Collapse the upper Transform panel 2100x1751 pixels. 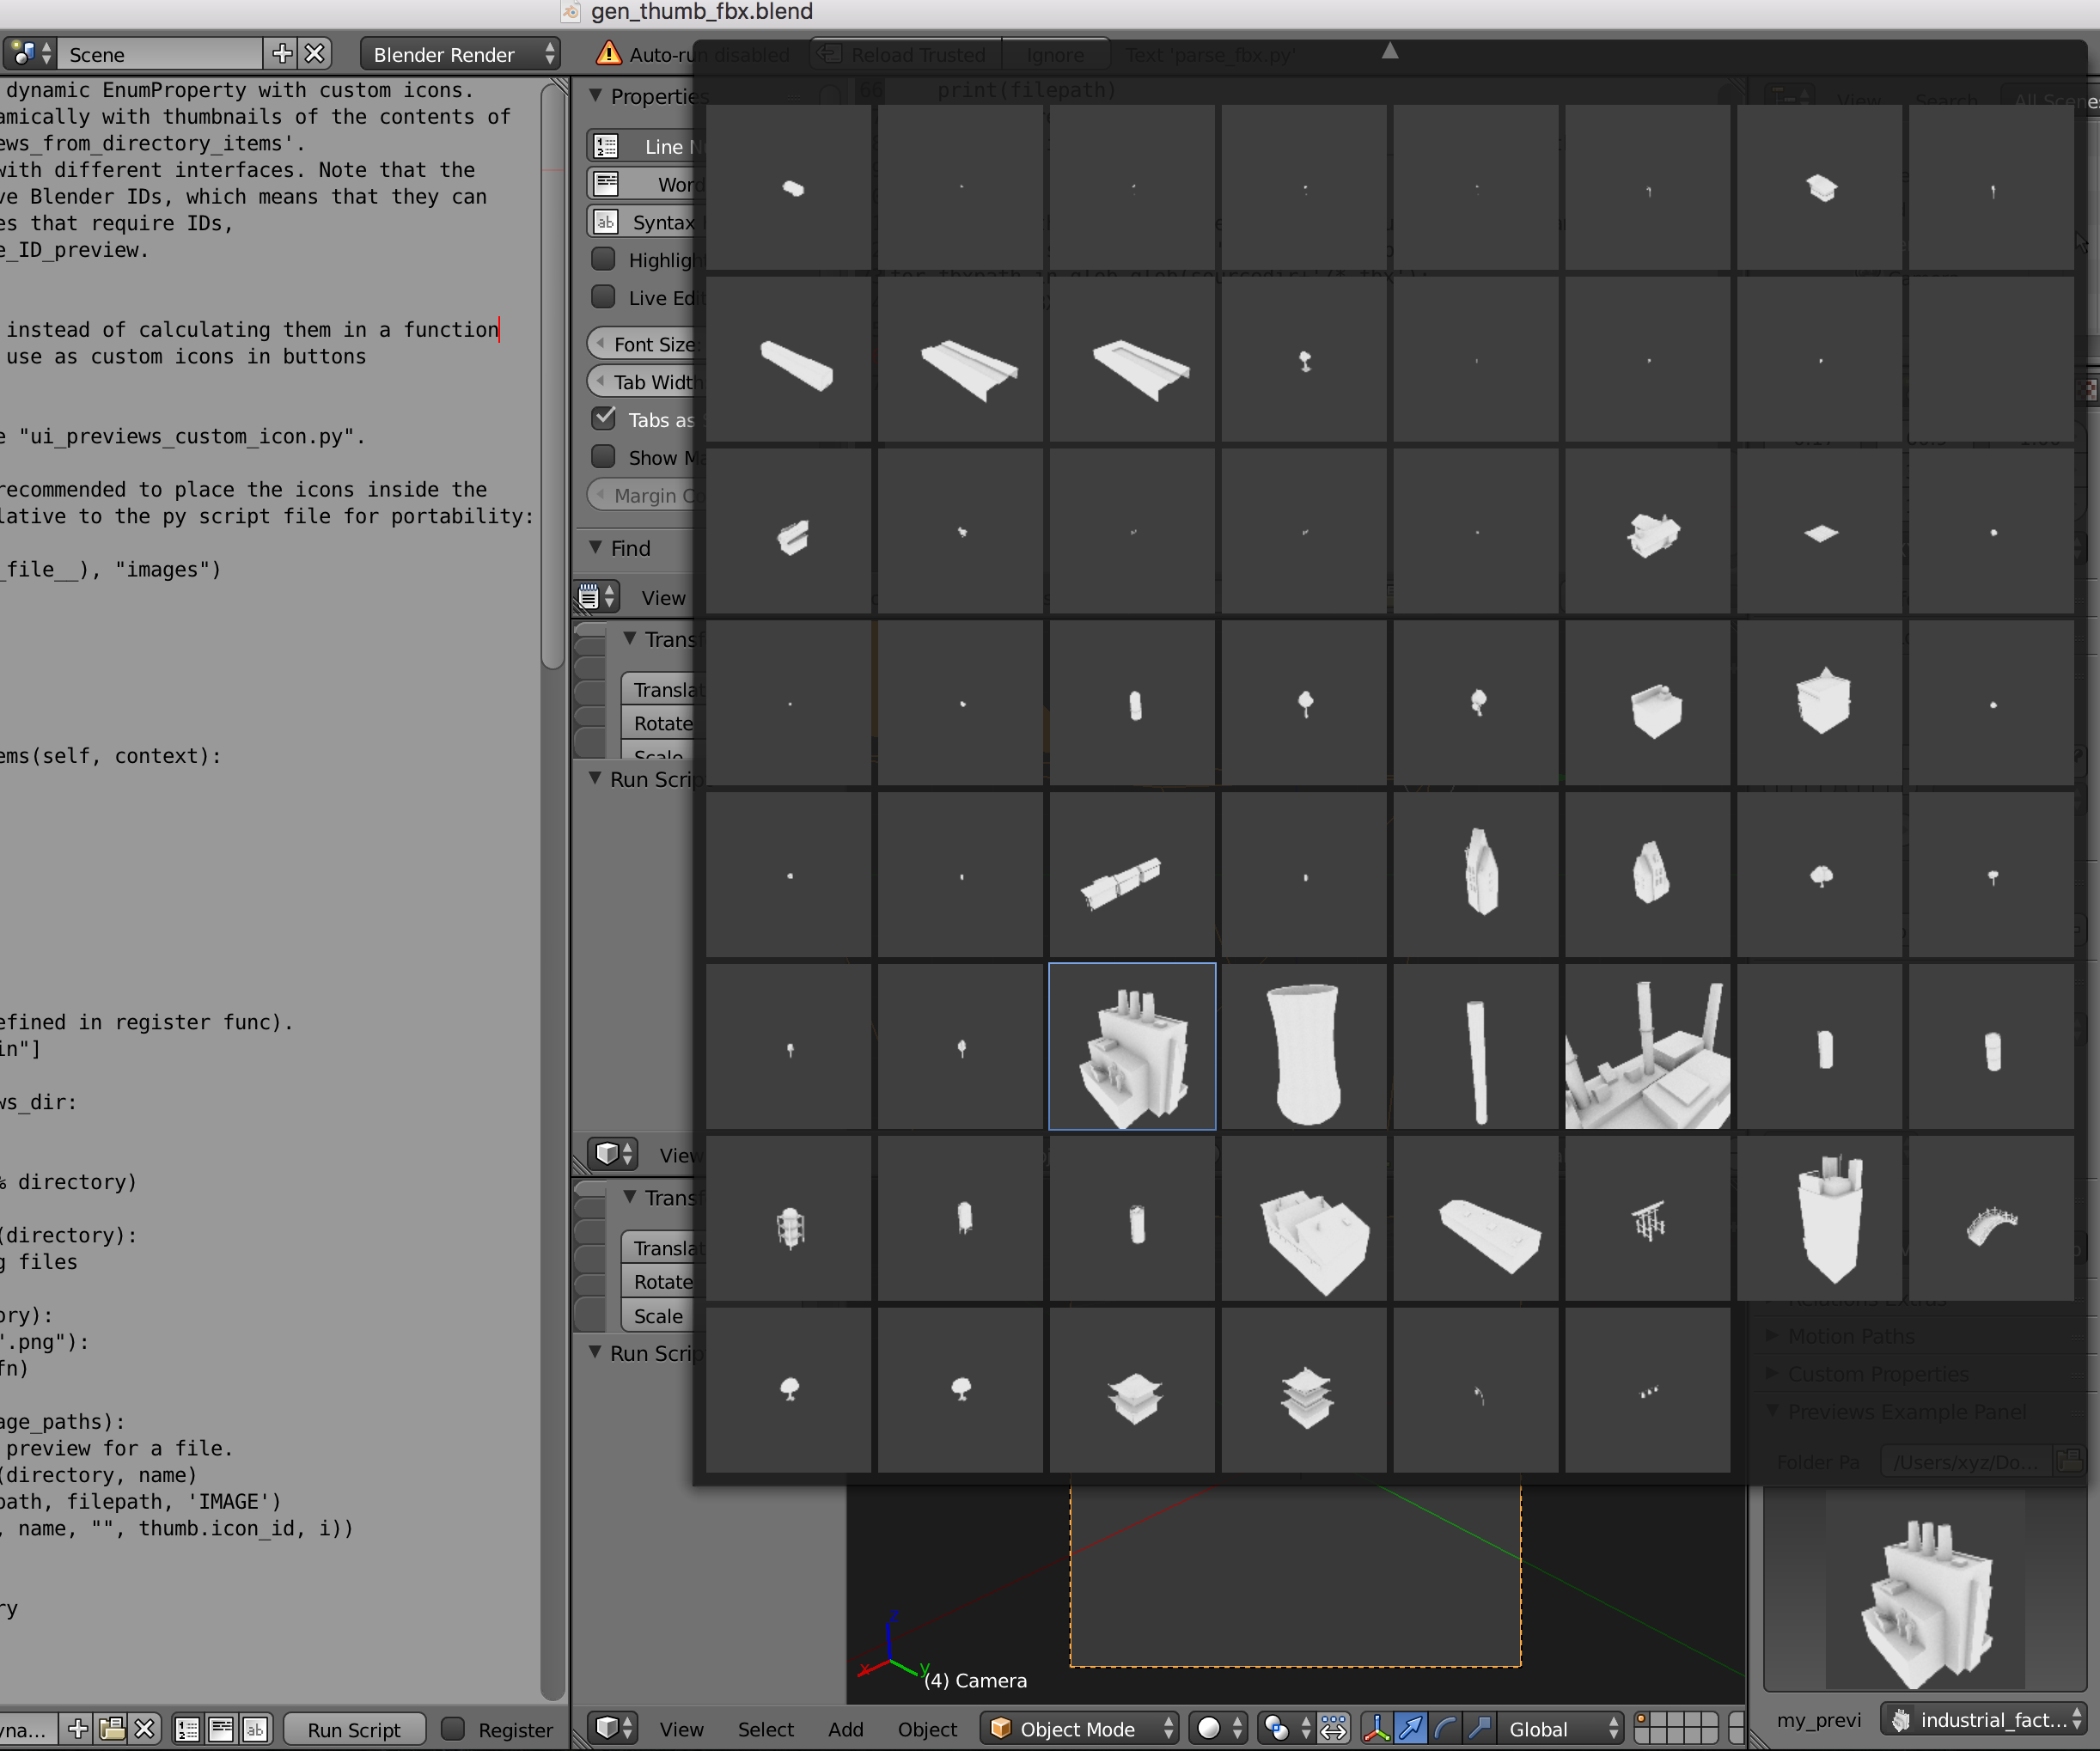click(629, 638)
